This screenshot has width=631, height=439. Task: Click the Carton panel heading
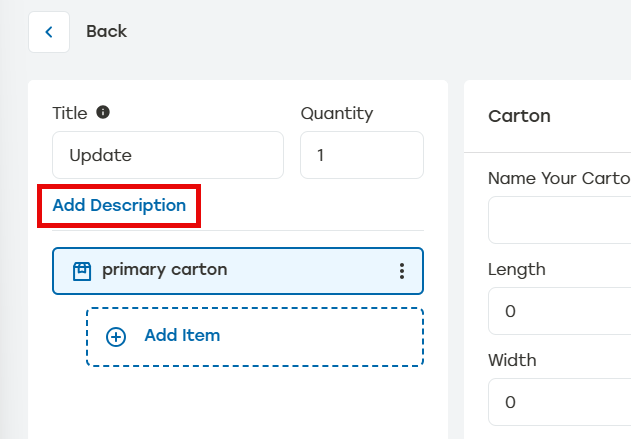click(x=519, y=116)
